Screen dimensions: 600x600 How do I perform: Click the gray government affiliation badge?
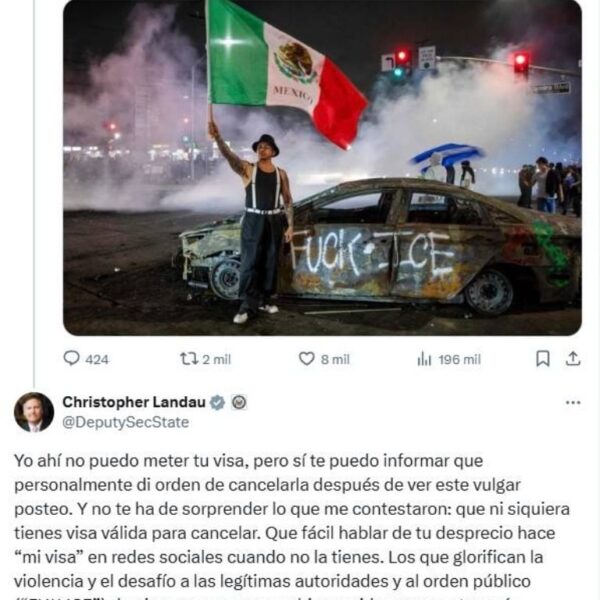coord(239,403)
